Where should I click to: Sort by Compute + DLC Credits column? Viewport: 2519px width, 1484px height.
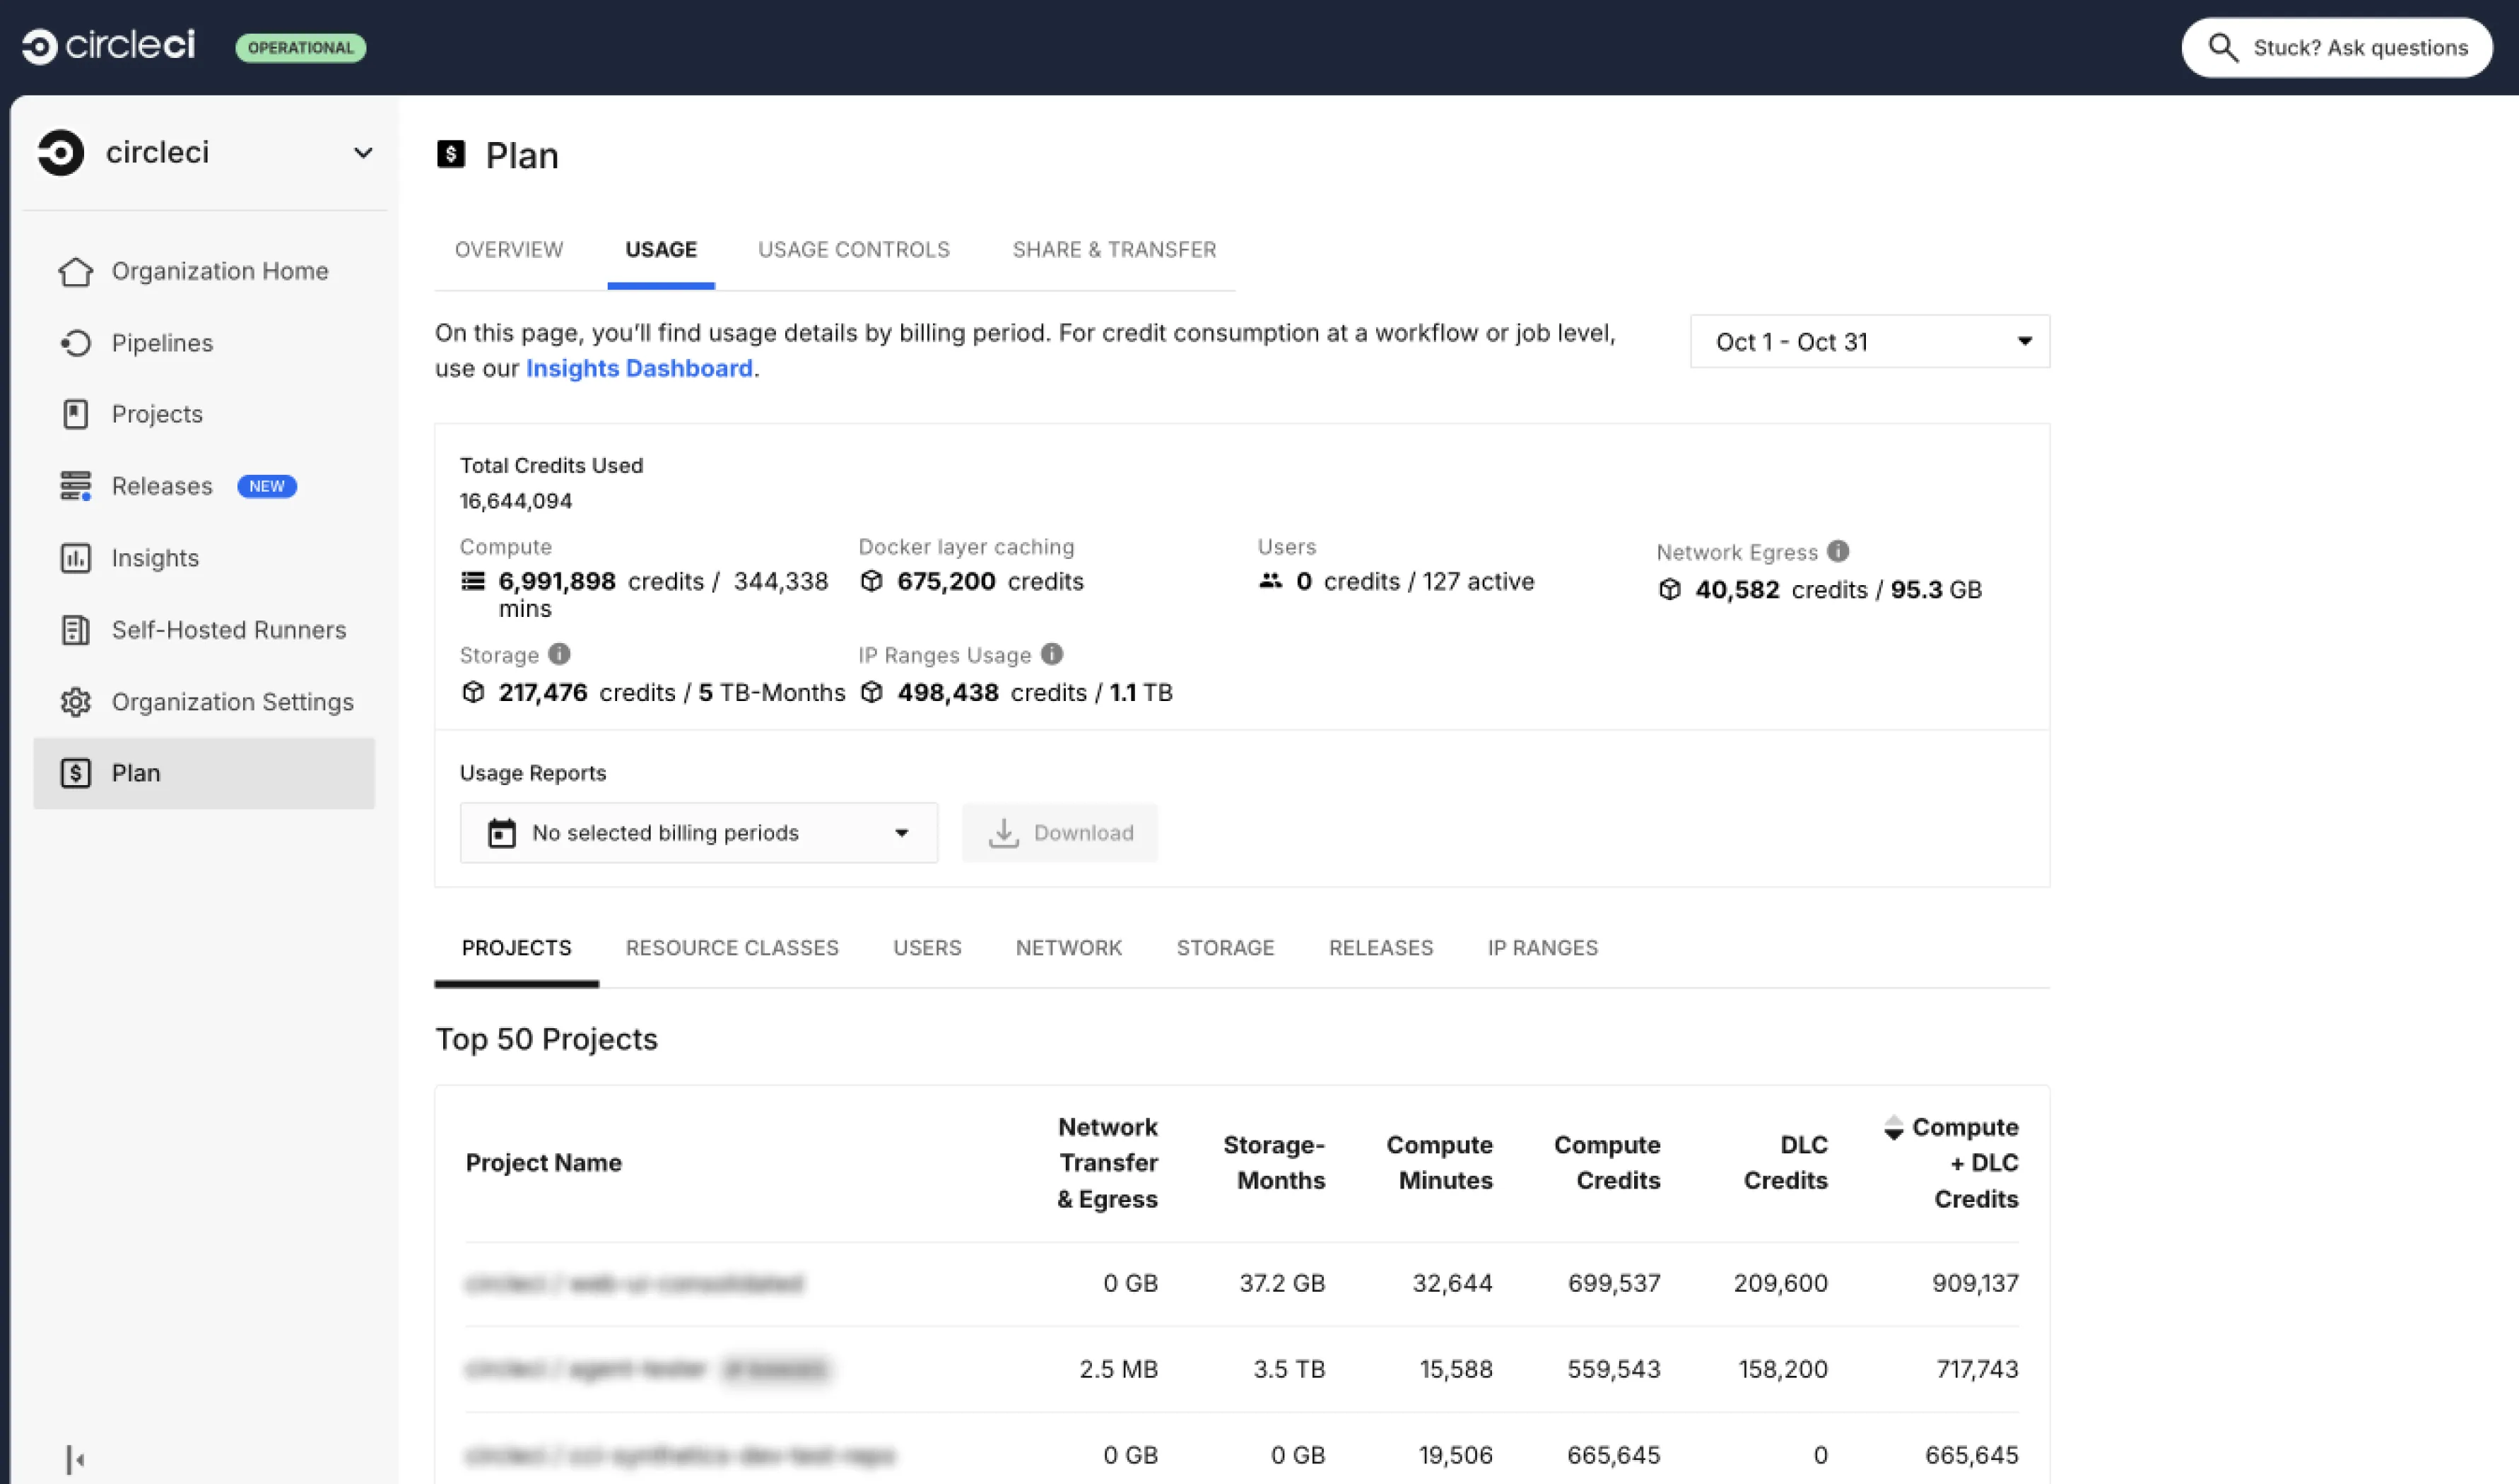(x=1954, y=1162)
